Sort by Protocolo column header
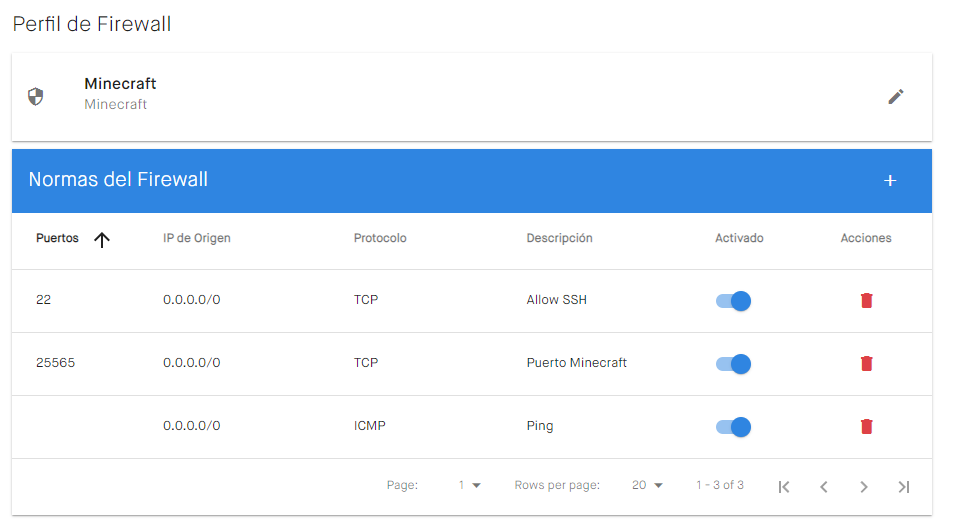This screenshot has height=526, width=955. pos(380,238)
